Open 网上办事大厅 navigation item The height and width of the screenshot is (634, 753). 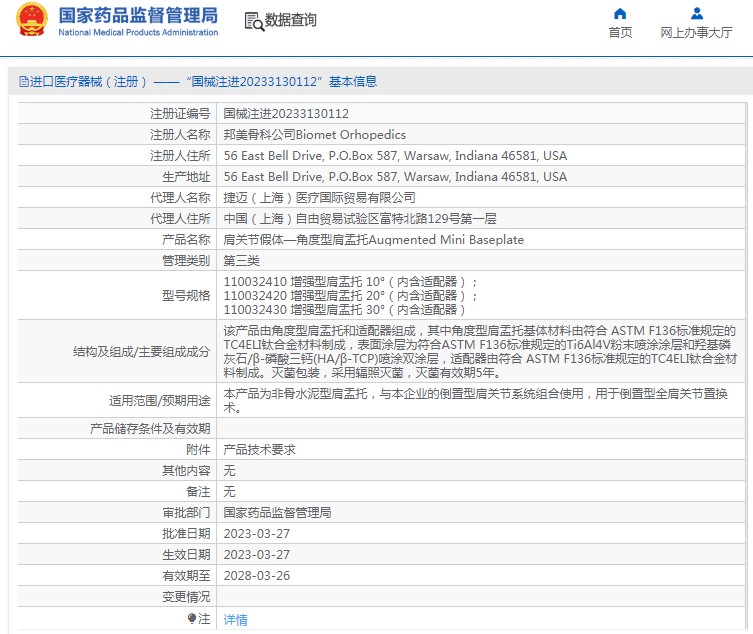(x=696, y=33)
